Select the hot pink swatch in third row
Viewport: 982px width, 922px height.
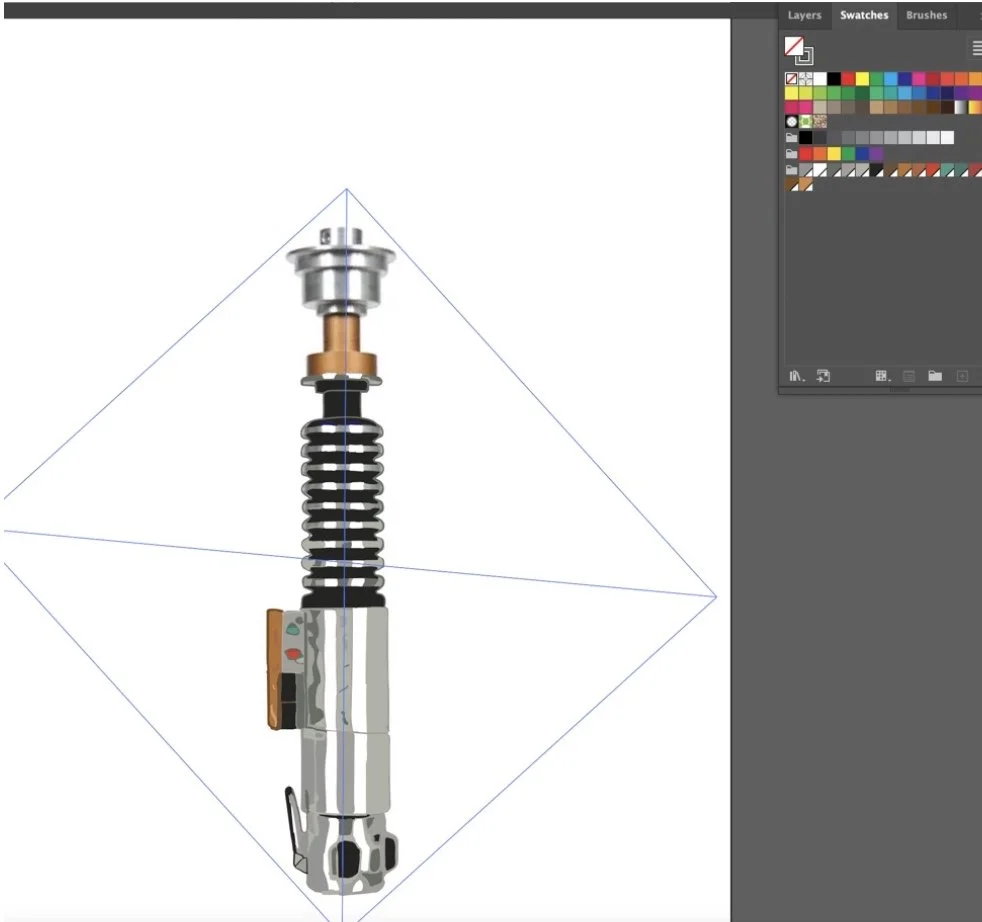(805, 107)
